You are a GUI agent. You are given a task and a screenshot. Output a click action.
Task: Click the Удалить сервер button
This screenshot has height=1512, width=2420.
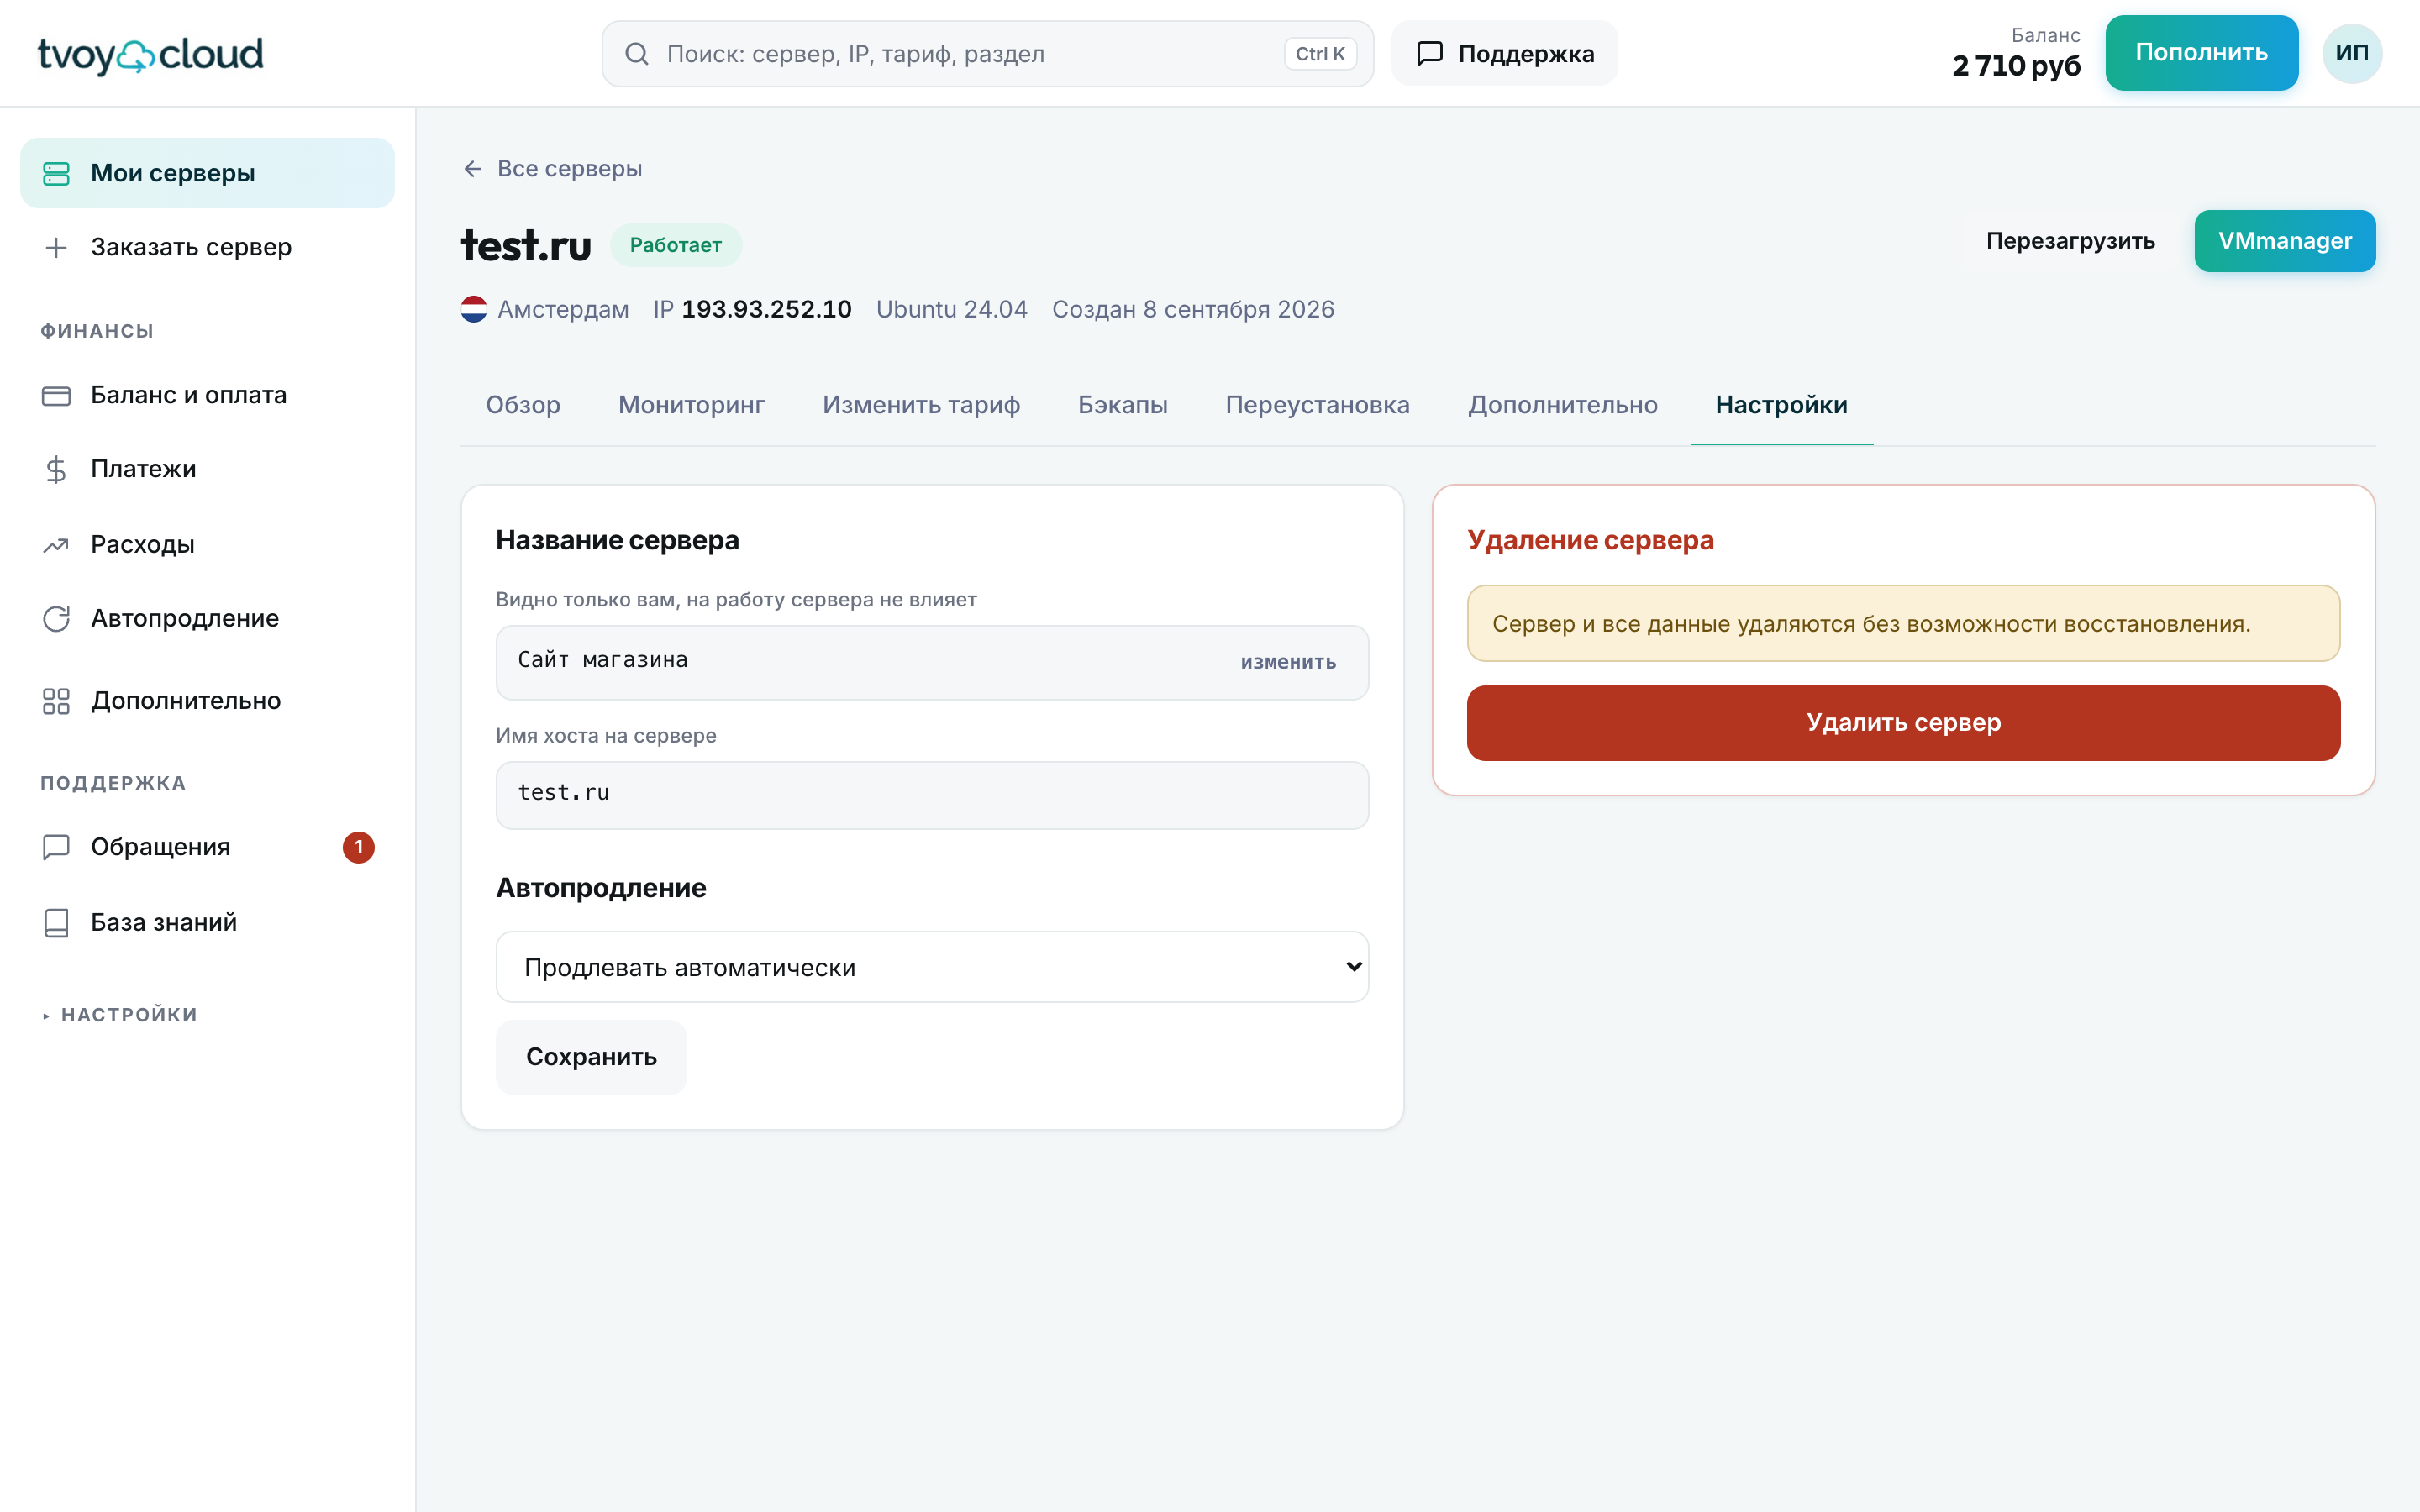click(1903, 723)
